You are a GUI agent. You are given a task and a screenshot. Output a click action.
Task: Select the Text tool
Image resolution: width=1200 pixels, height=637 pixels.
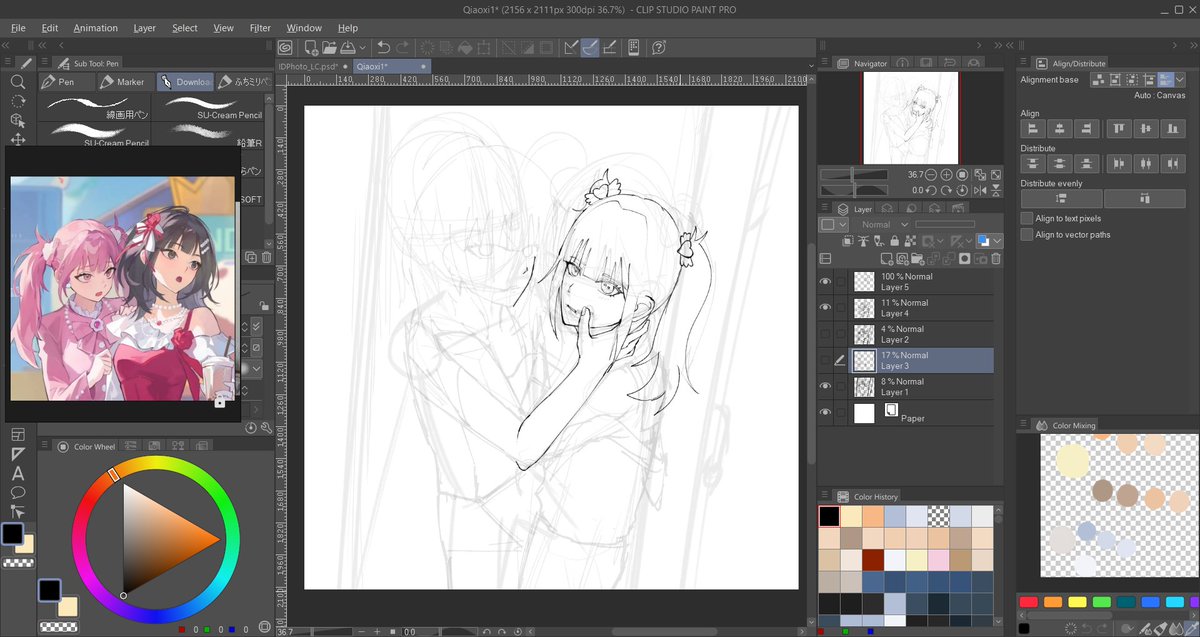click(x=17, y=473)
